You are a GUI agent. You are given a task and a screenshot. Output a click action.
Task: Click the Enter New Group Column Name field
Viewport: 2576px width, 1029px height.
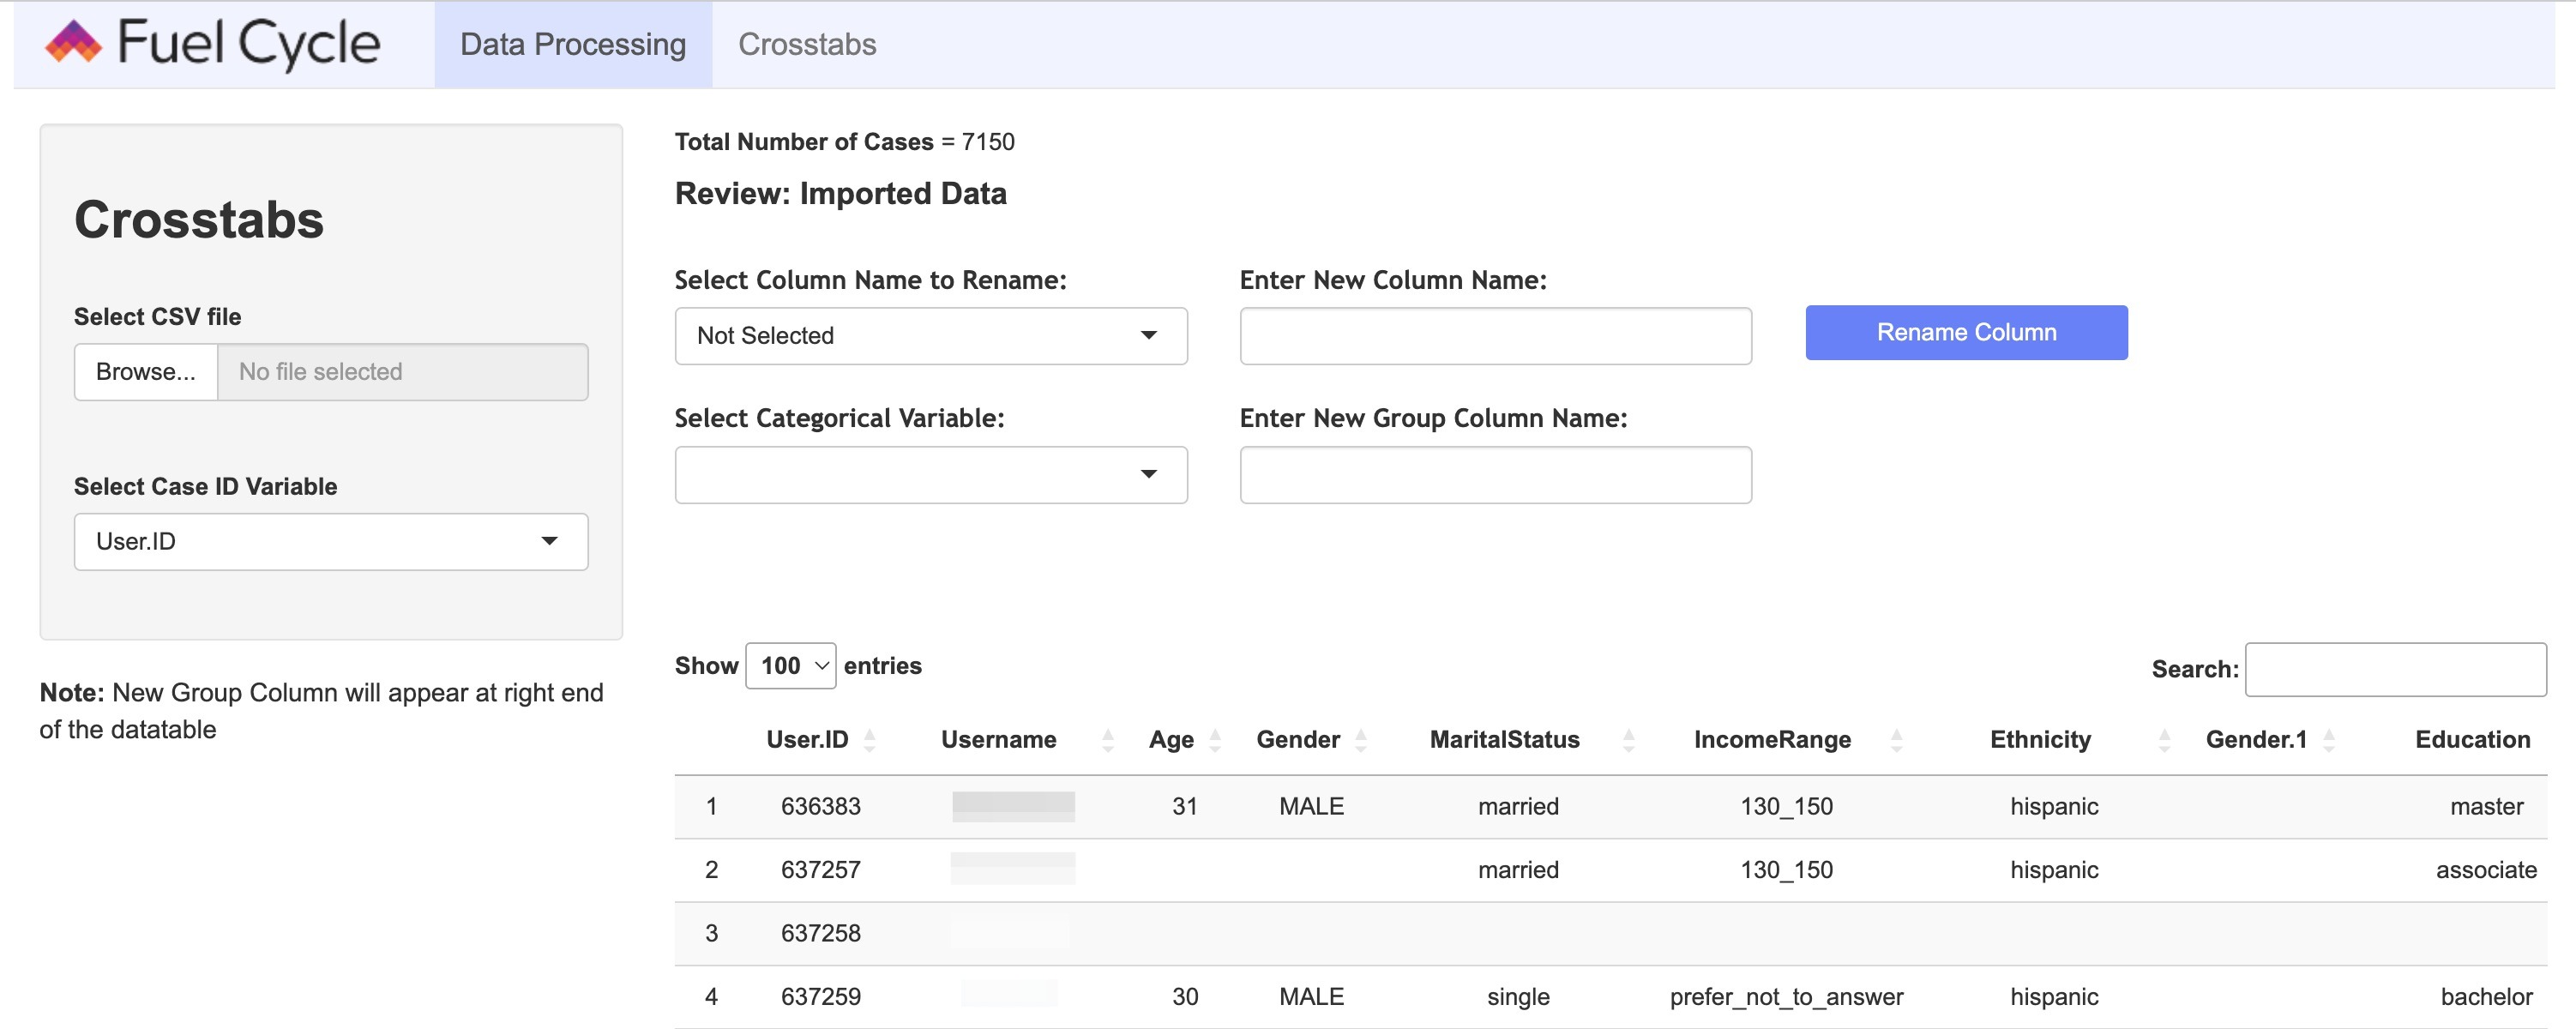pyautogui.click(x=1495, y=475)
